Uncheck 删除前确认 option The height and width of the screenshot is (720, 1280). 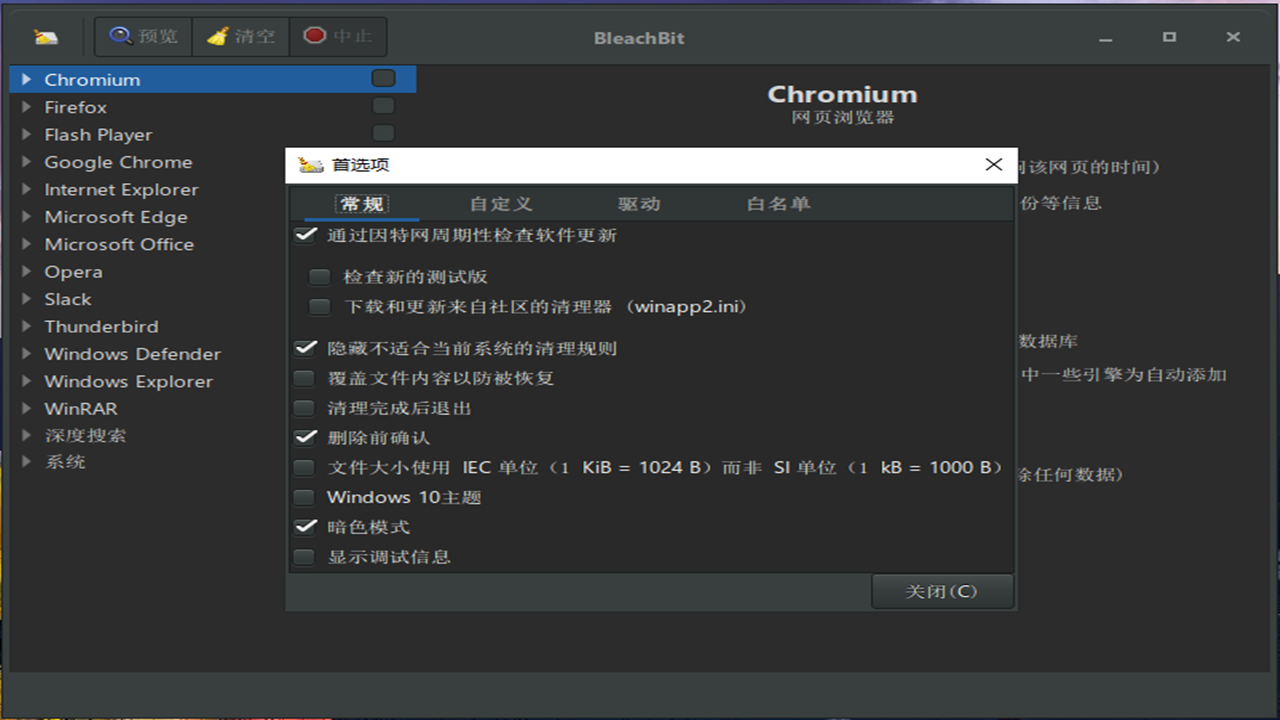304,437
